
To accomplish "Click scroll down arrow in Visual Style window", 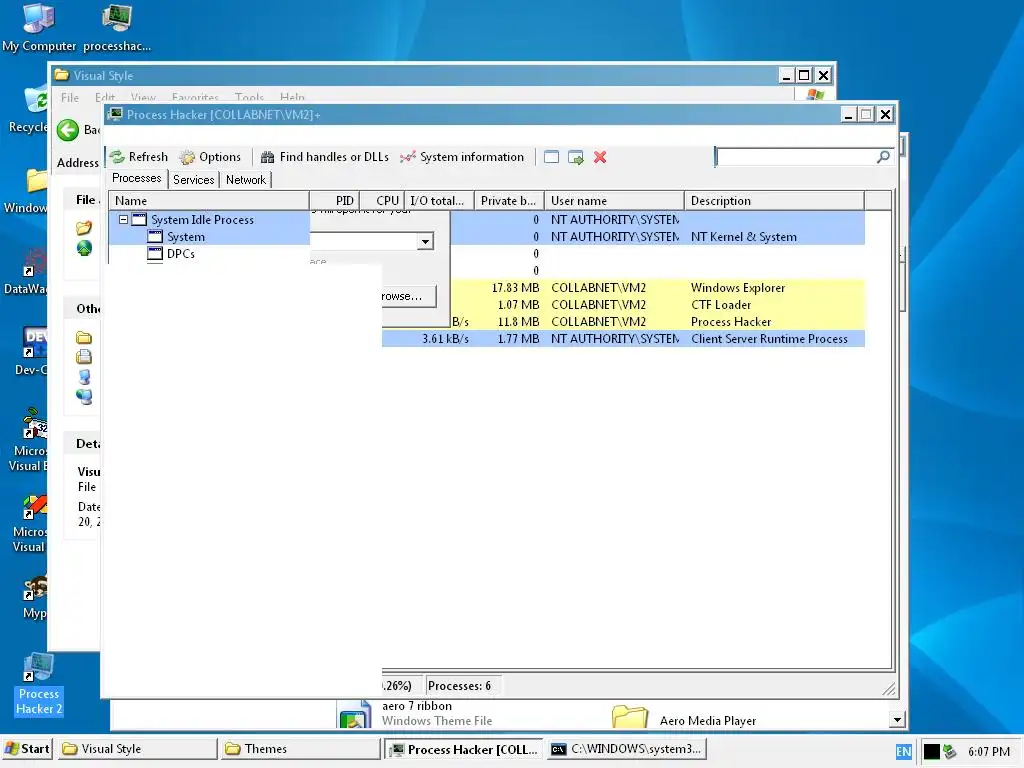I will click(897, 720).
